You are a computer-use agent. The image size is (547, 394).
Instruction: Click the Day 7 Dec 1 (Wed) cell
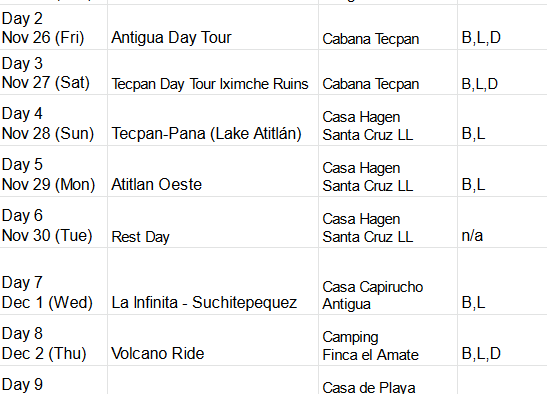53,281
